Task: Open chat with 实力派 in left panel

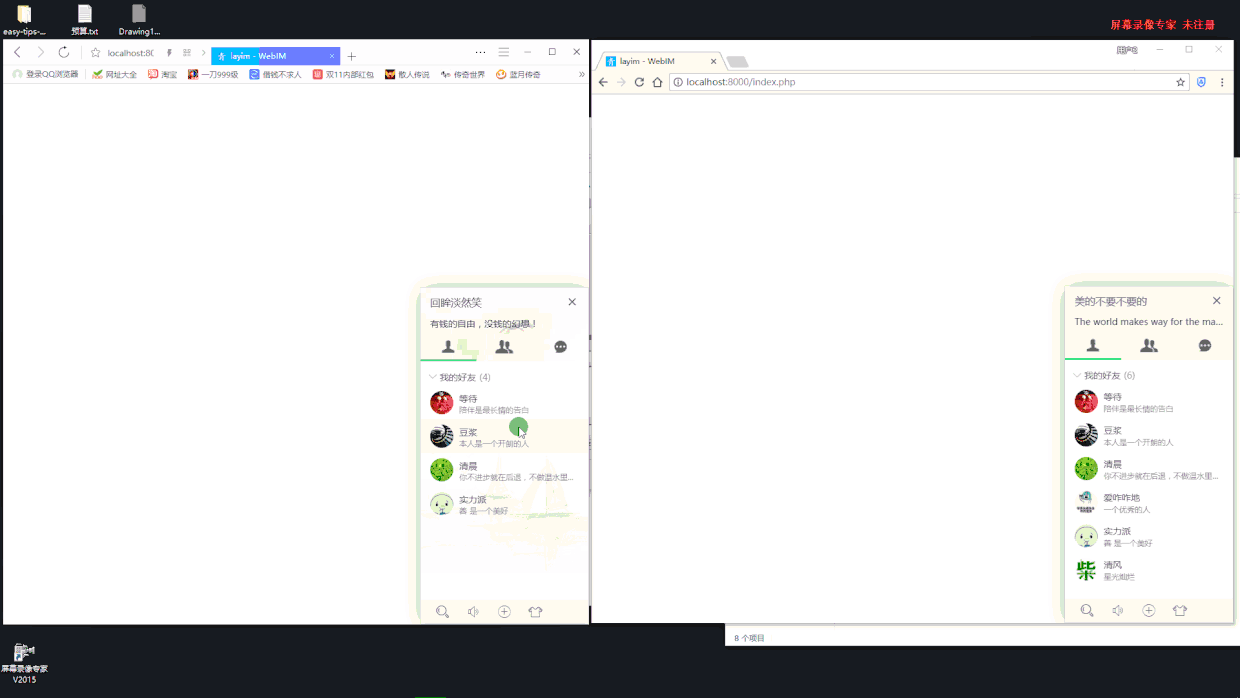Action: point(504,504)
